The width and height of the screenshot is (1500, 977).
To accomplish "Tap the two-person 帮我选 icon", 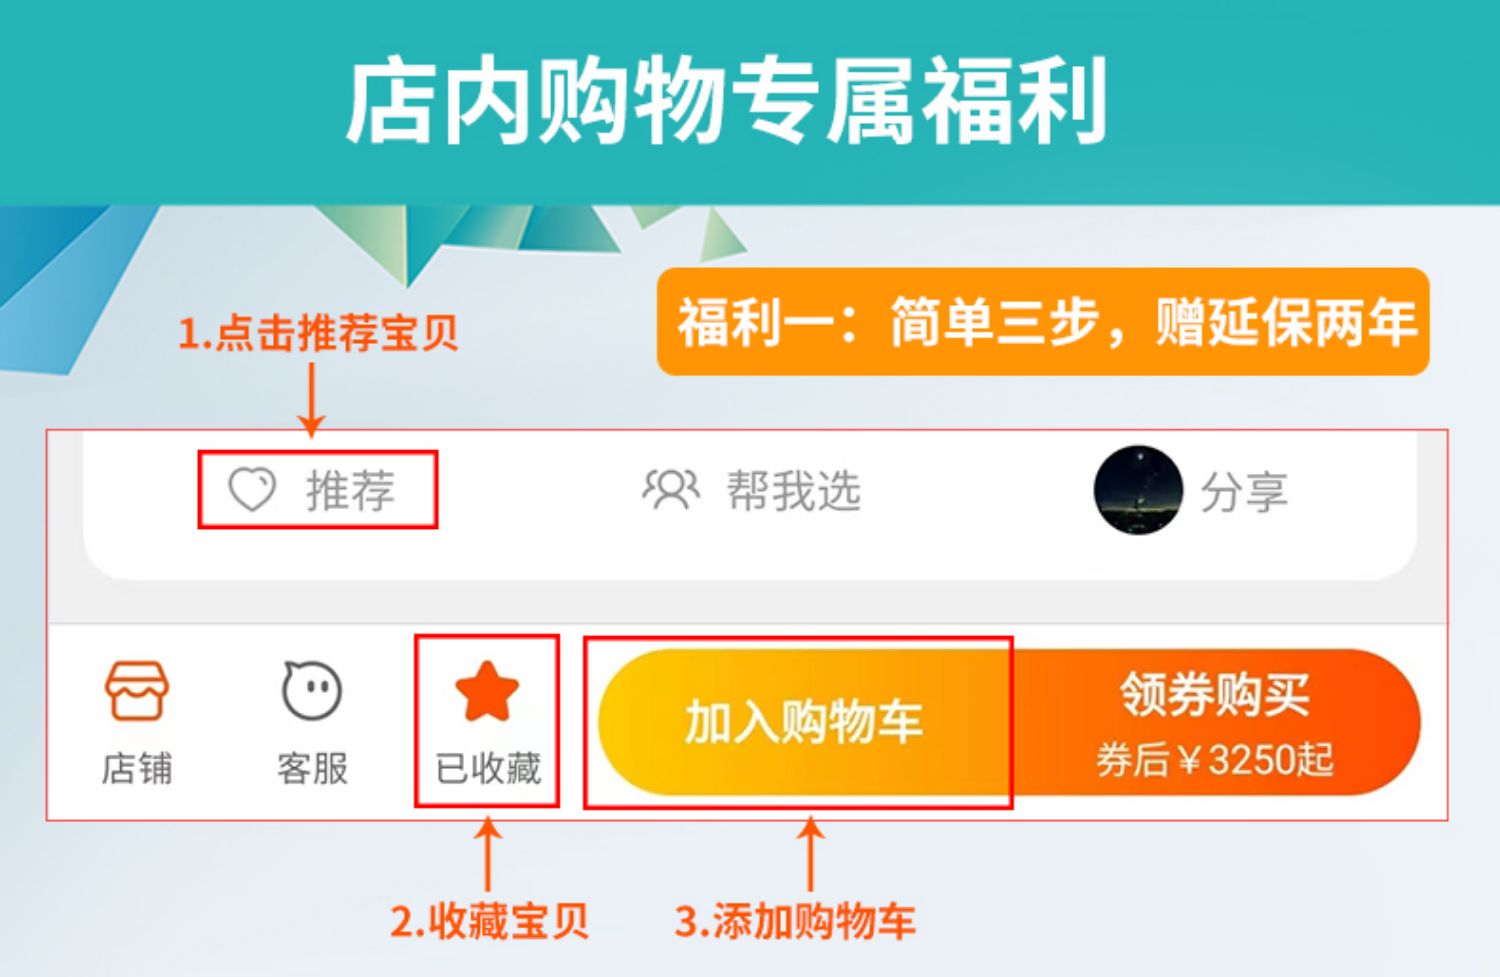I will pos(669,490).
